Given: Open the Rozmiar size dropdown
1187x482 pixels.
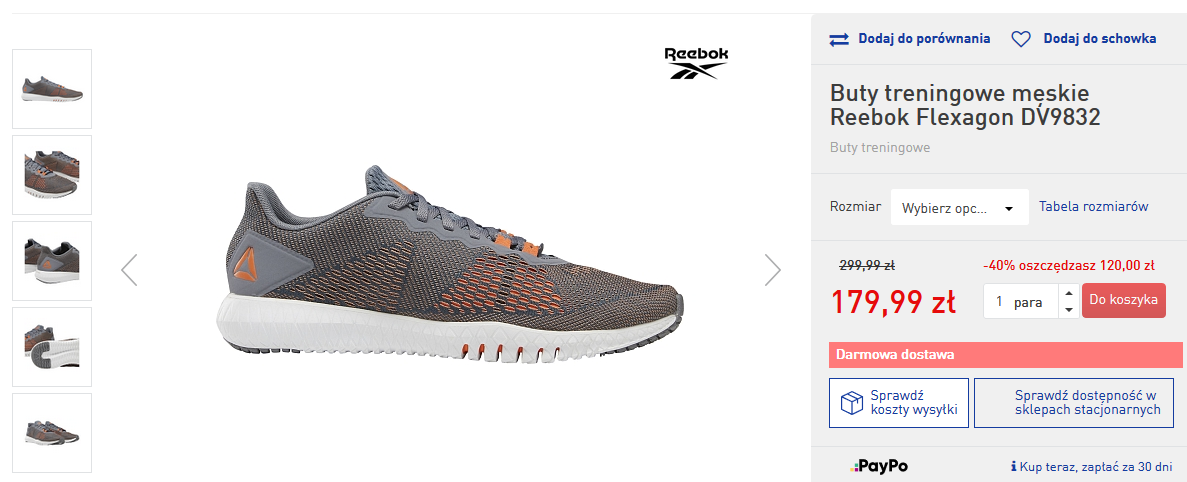Looking at the screenshot, I should pos(959,207).
